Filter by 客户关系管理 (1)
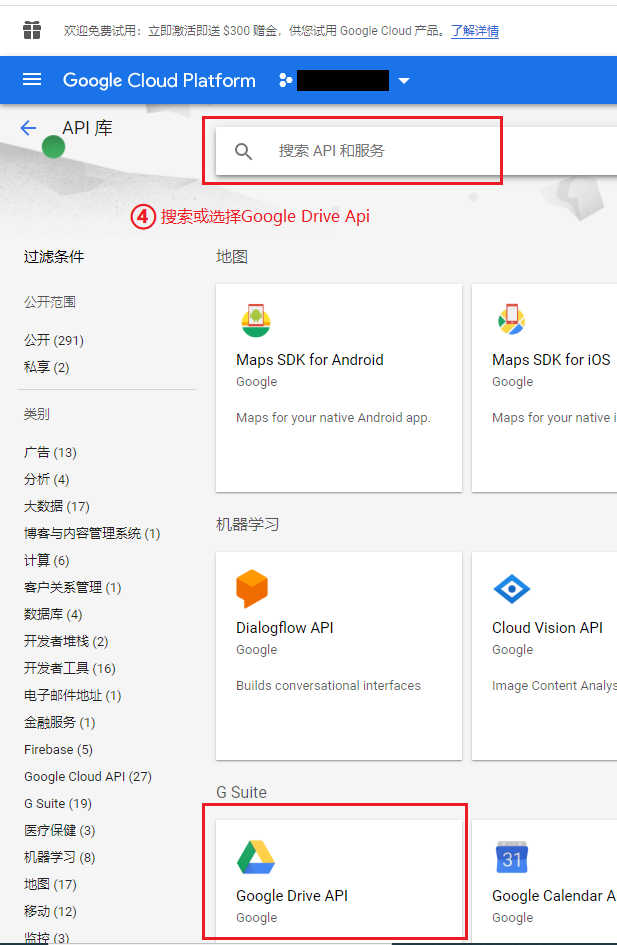 click(72, 588)
